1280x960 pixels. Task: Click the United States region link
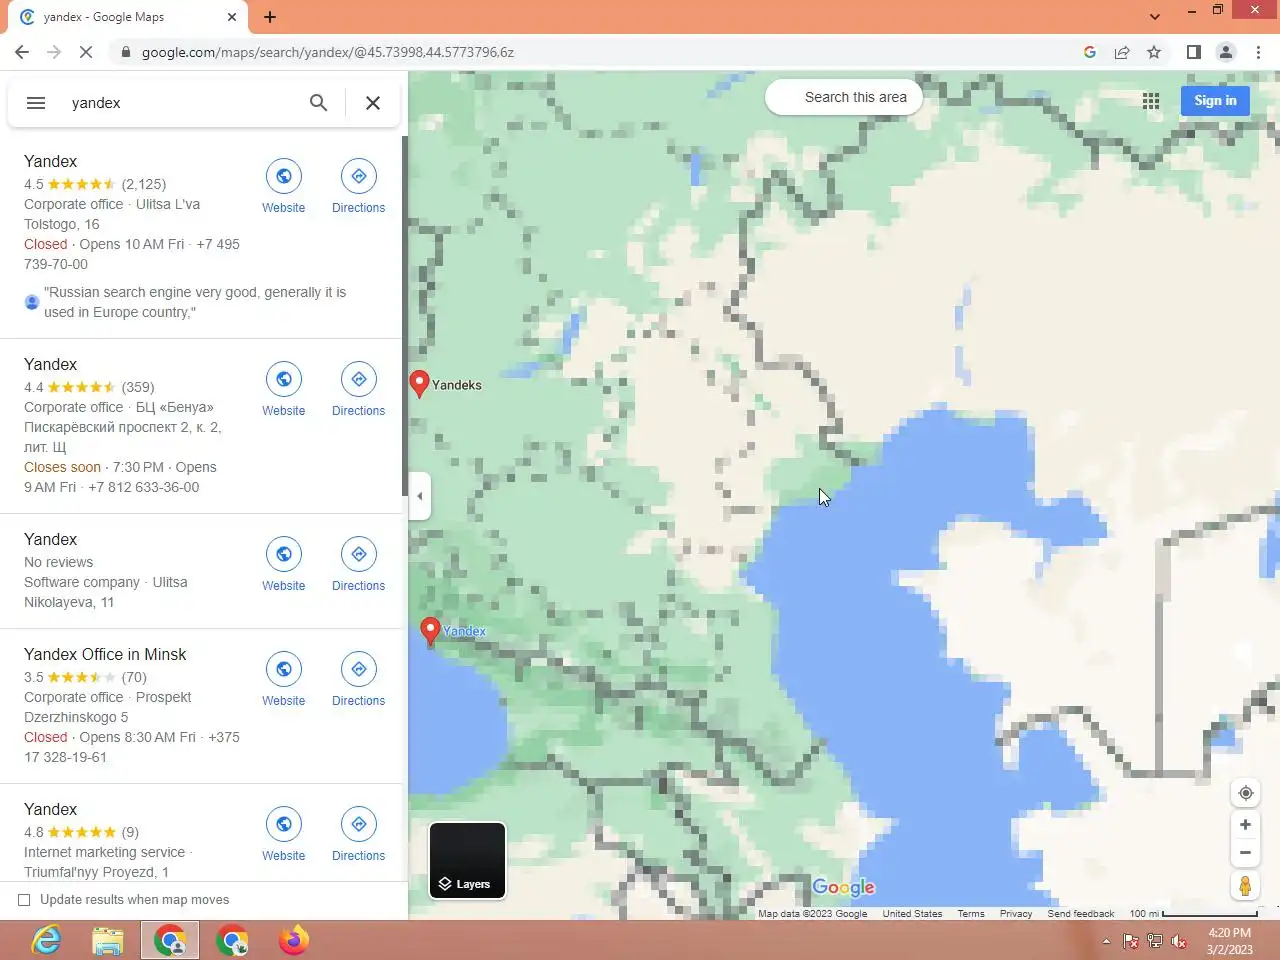click(912, 914)
